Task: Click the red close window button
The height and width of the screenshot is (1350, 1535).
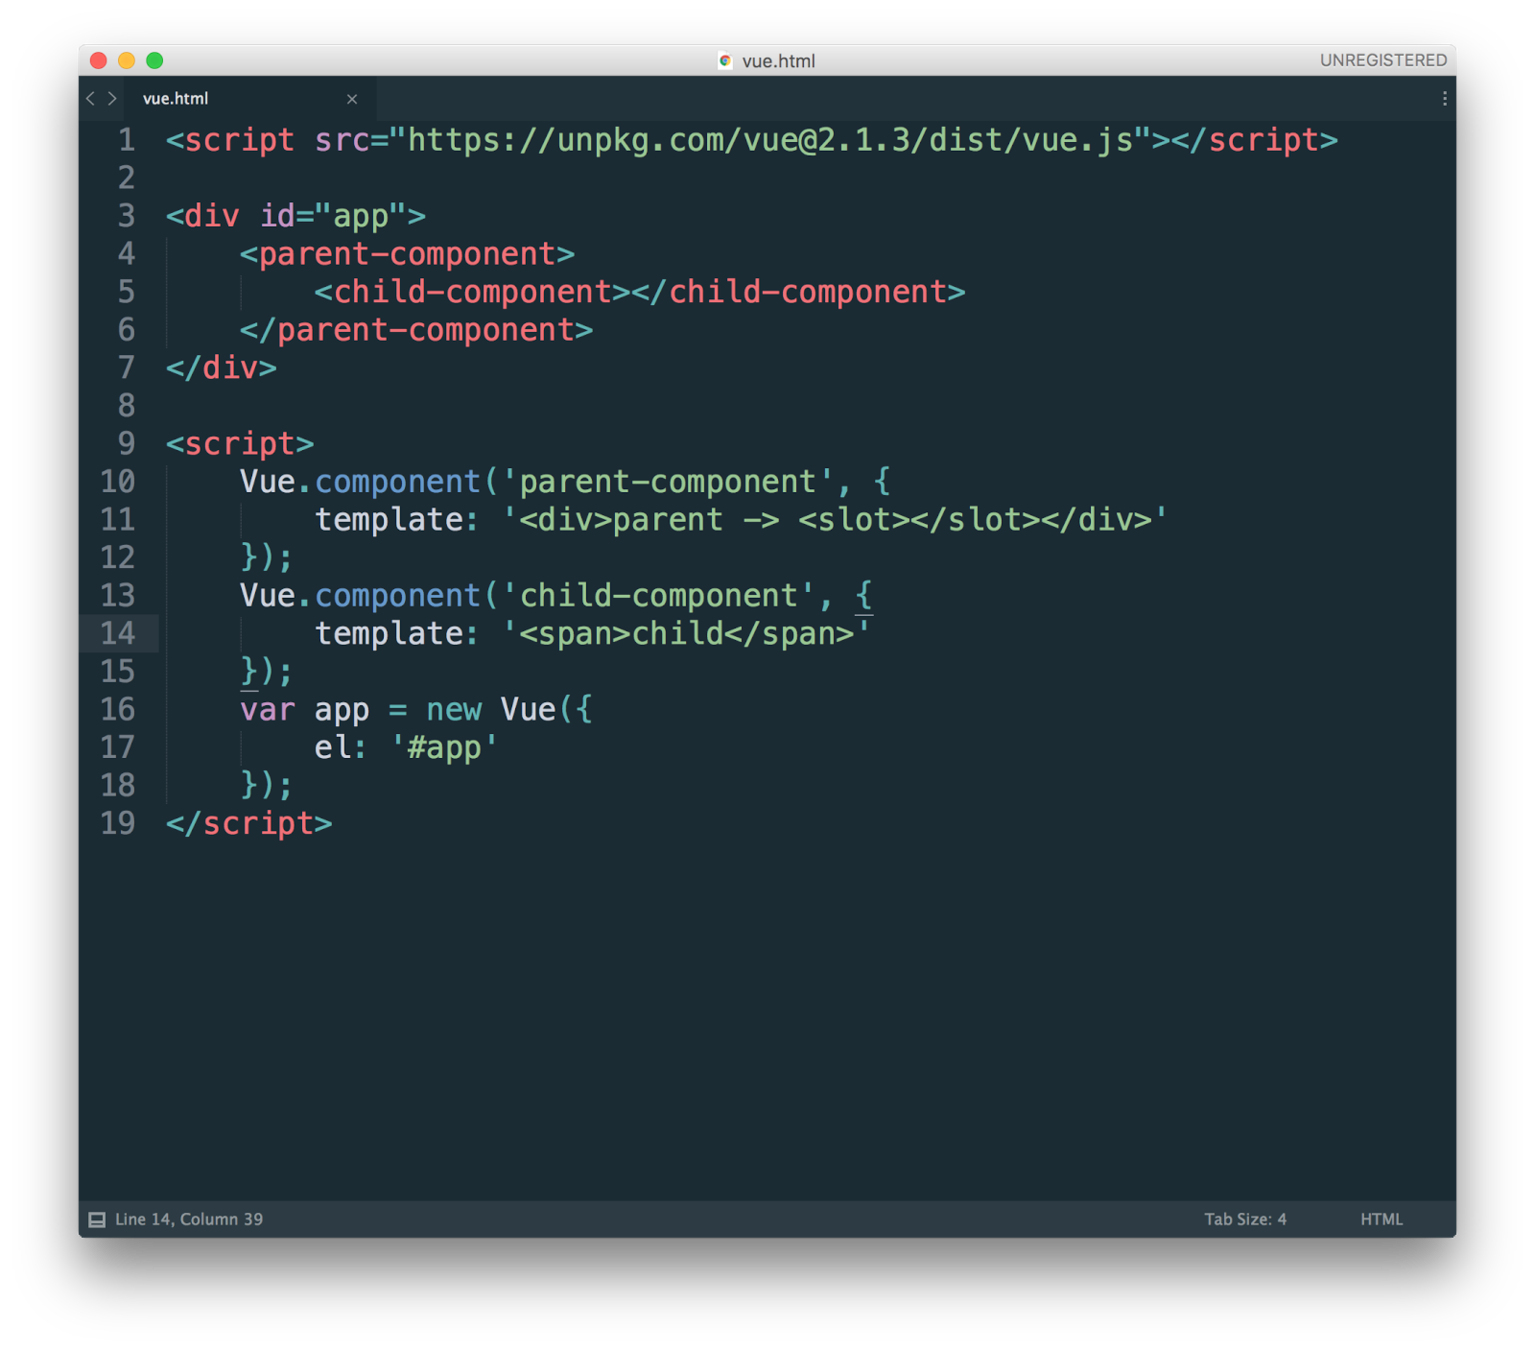Action: [x=98, y=60]
